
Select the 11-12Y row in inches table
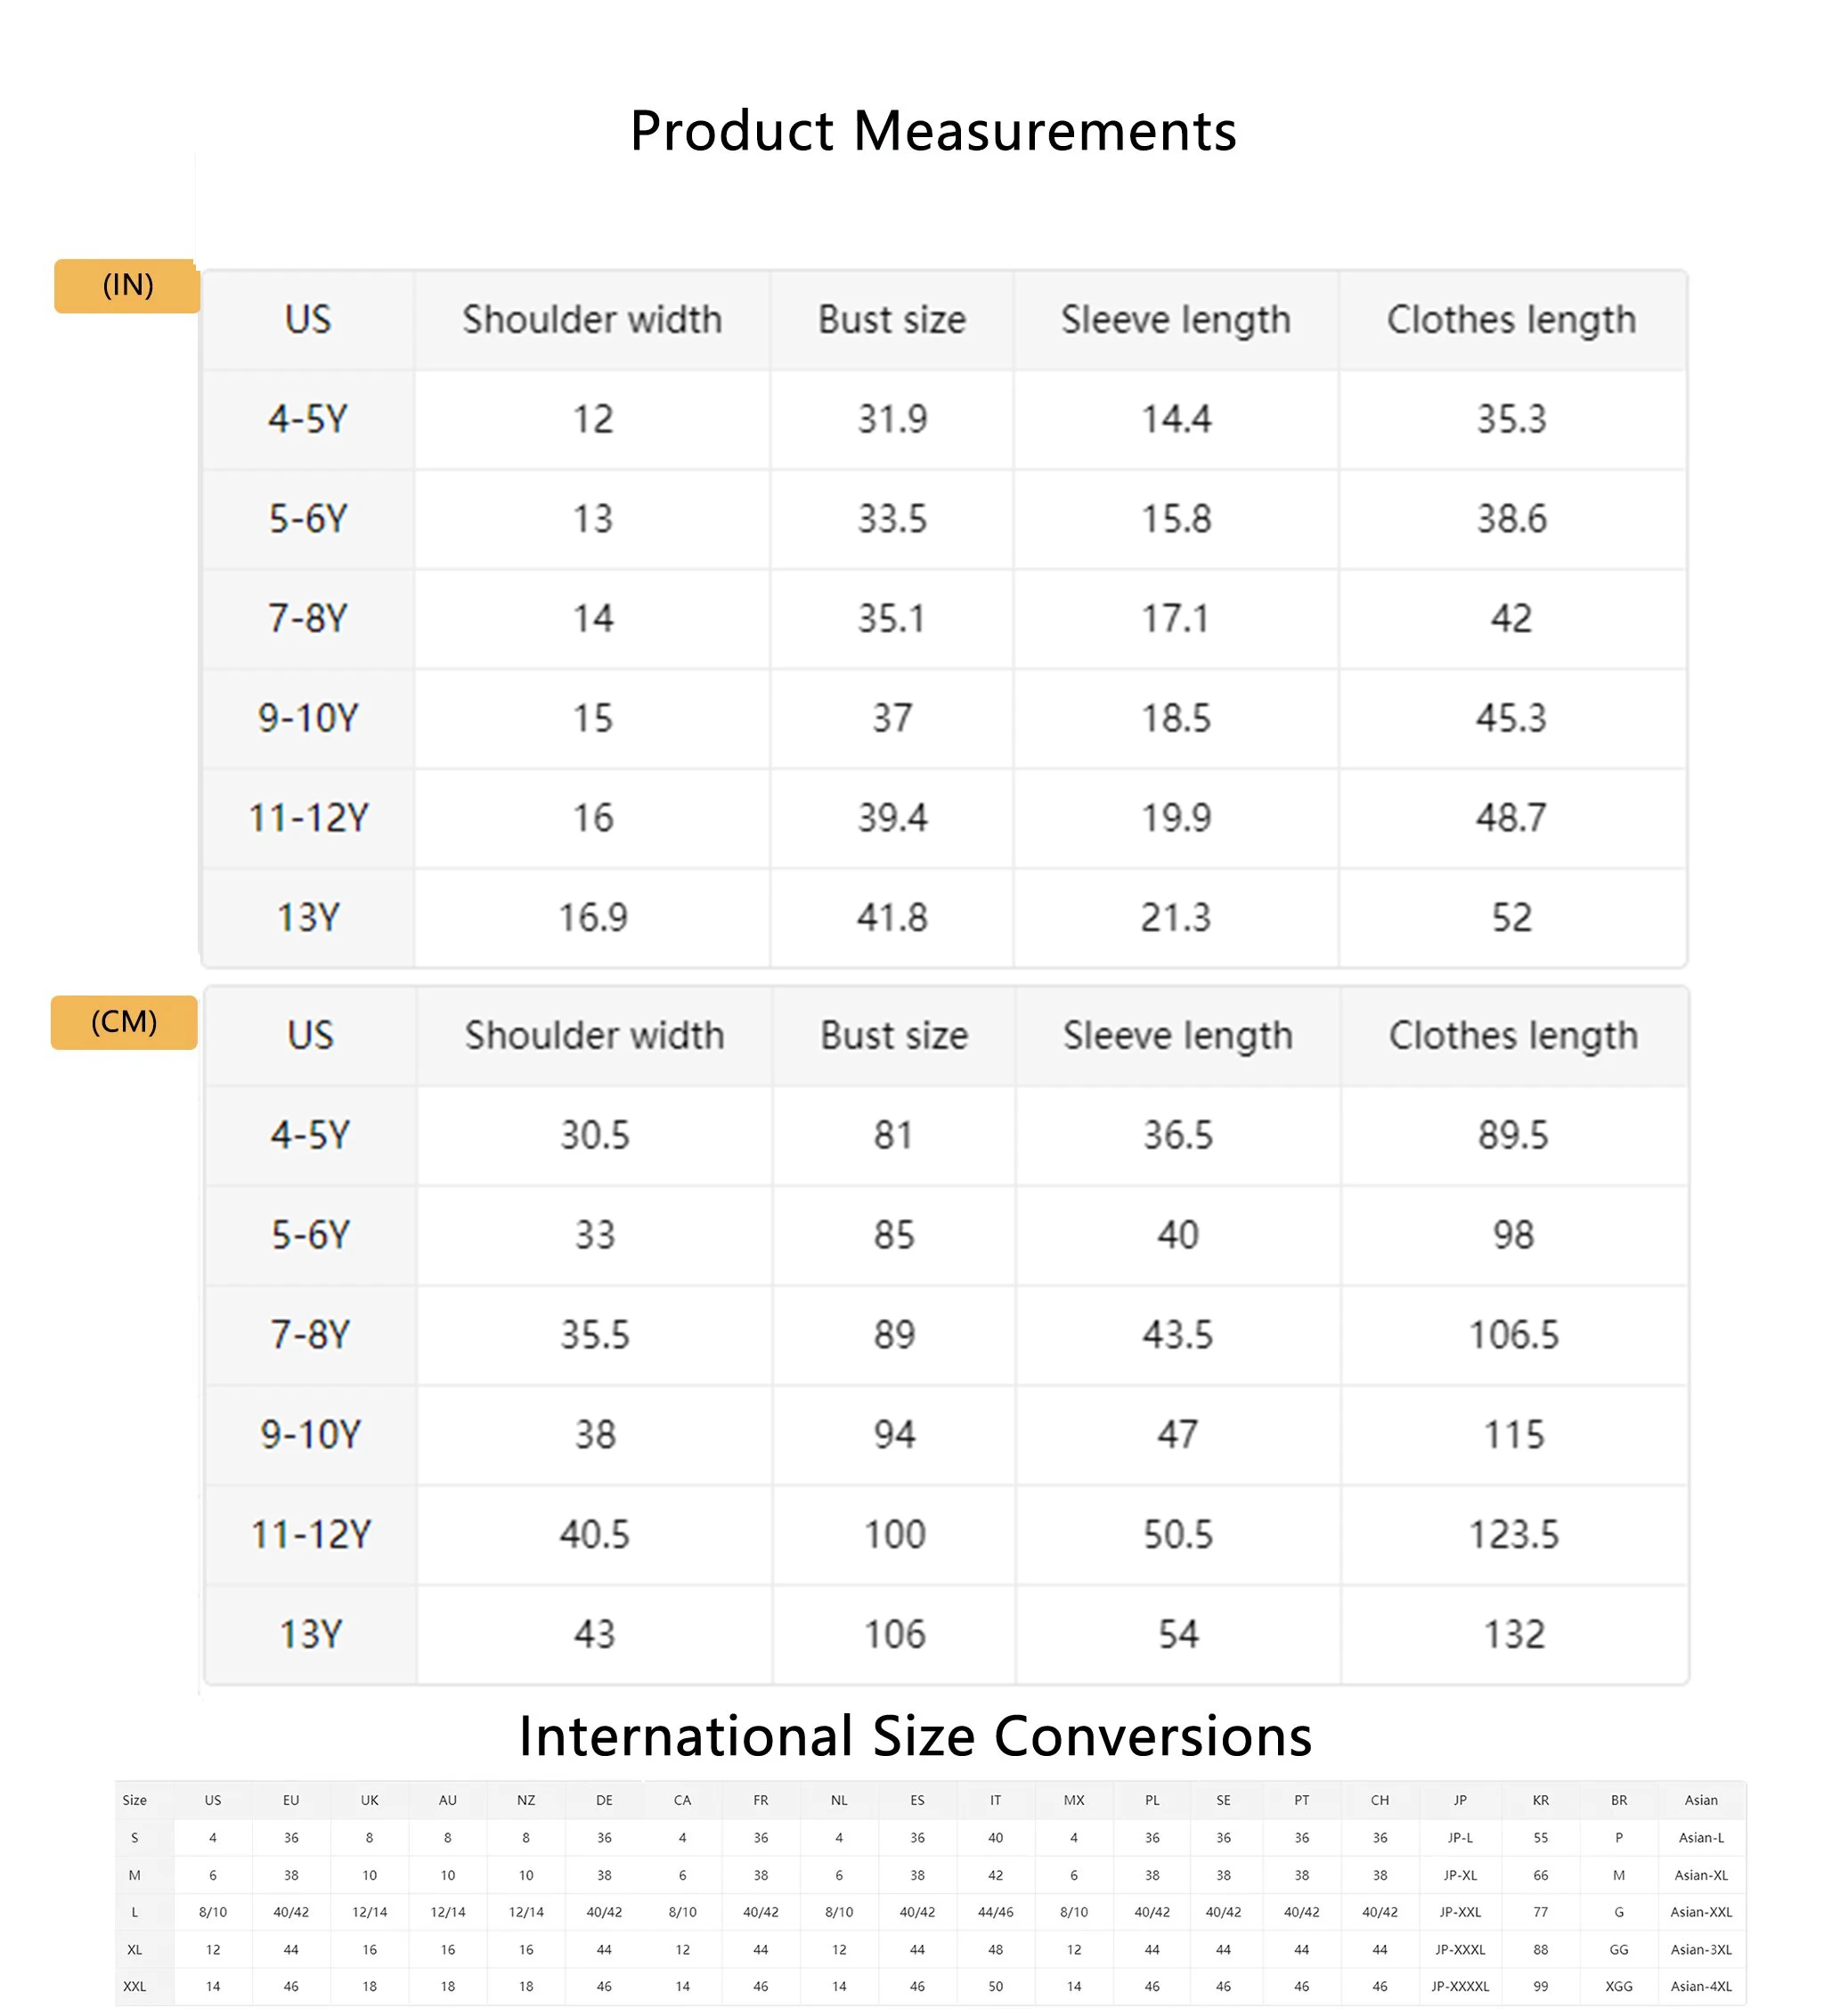944,818
